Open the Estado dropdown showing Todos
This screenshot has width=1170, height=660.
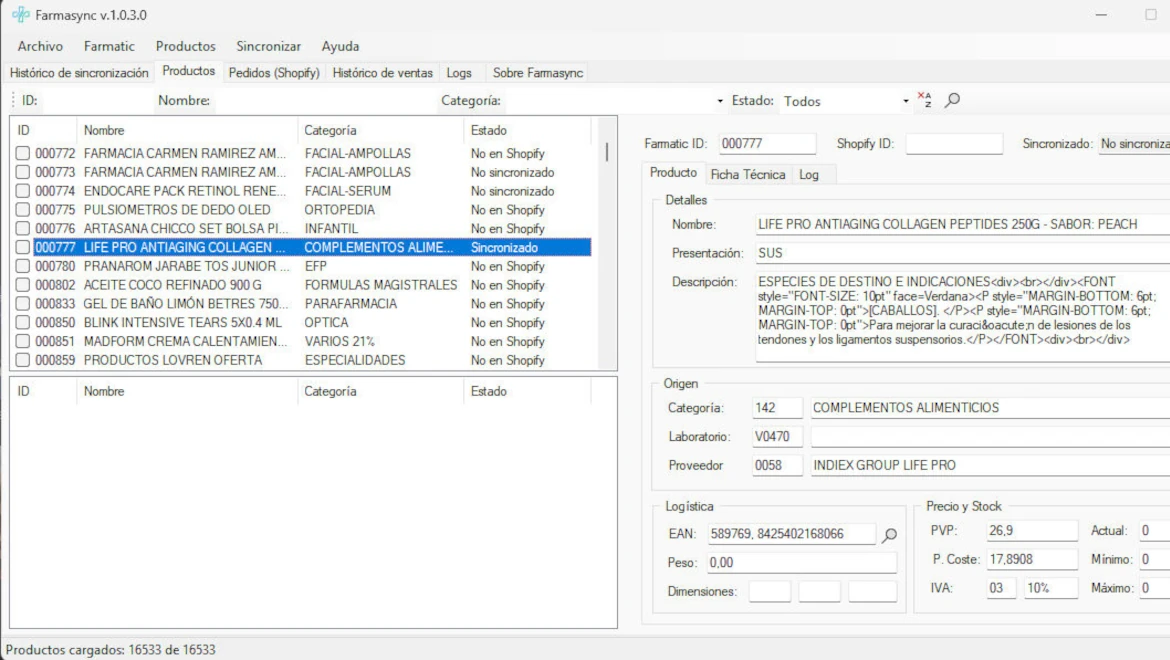click(x=905, y=101)
